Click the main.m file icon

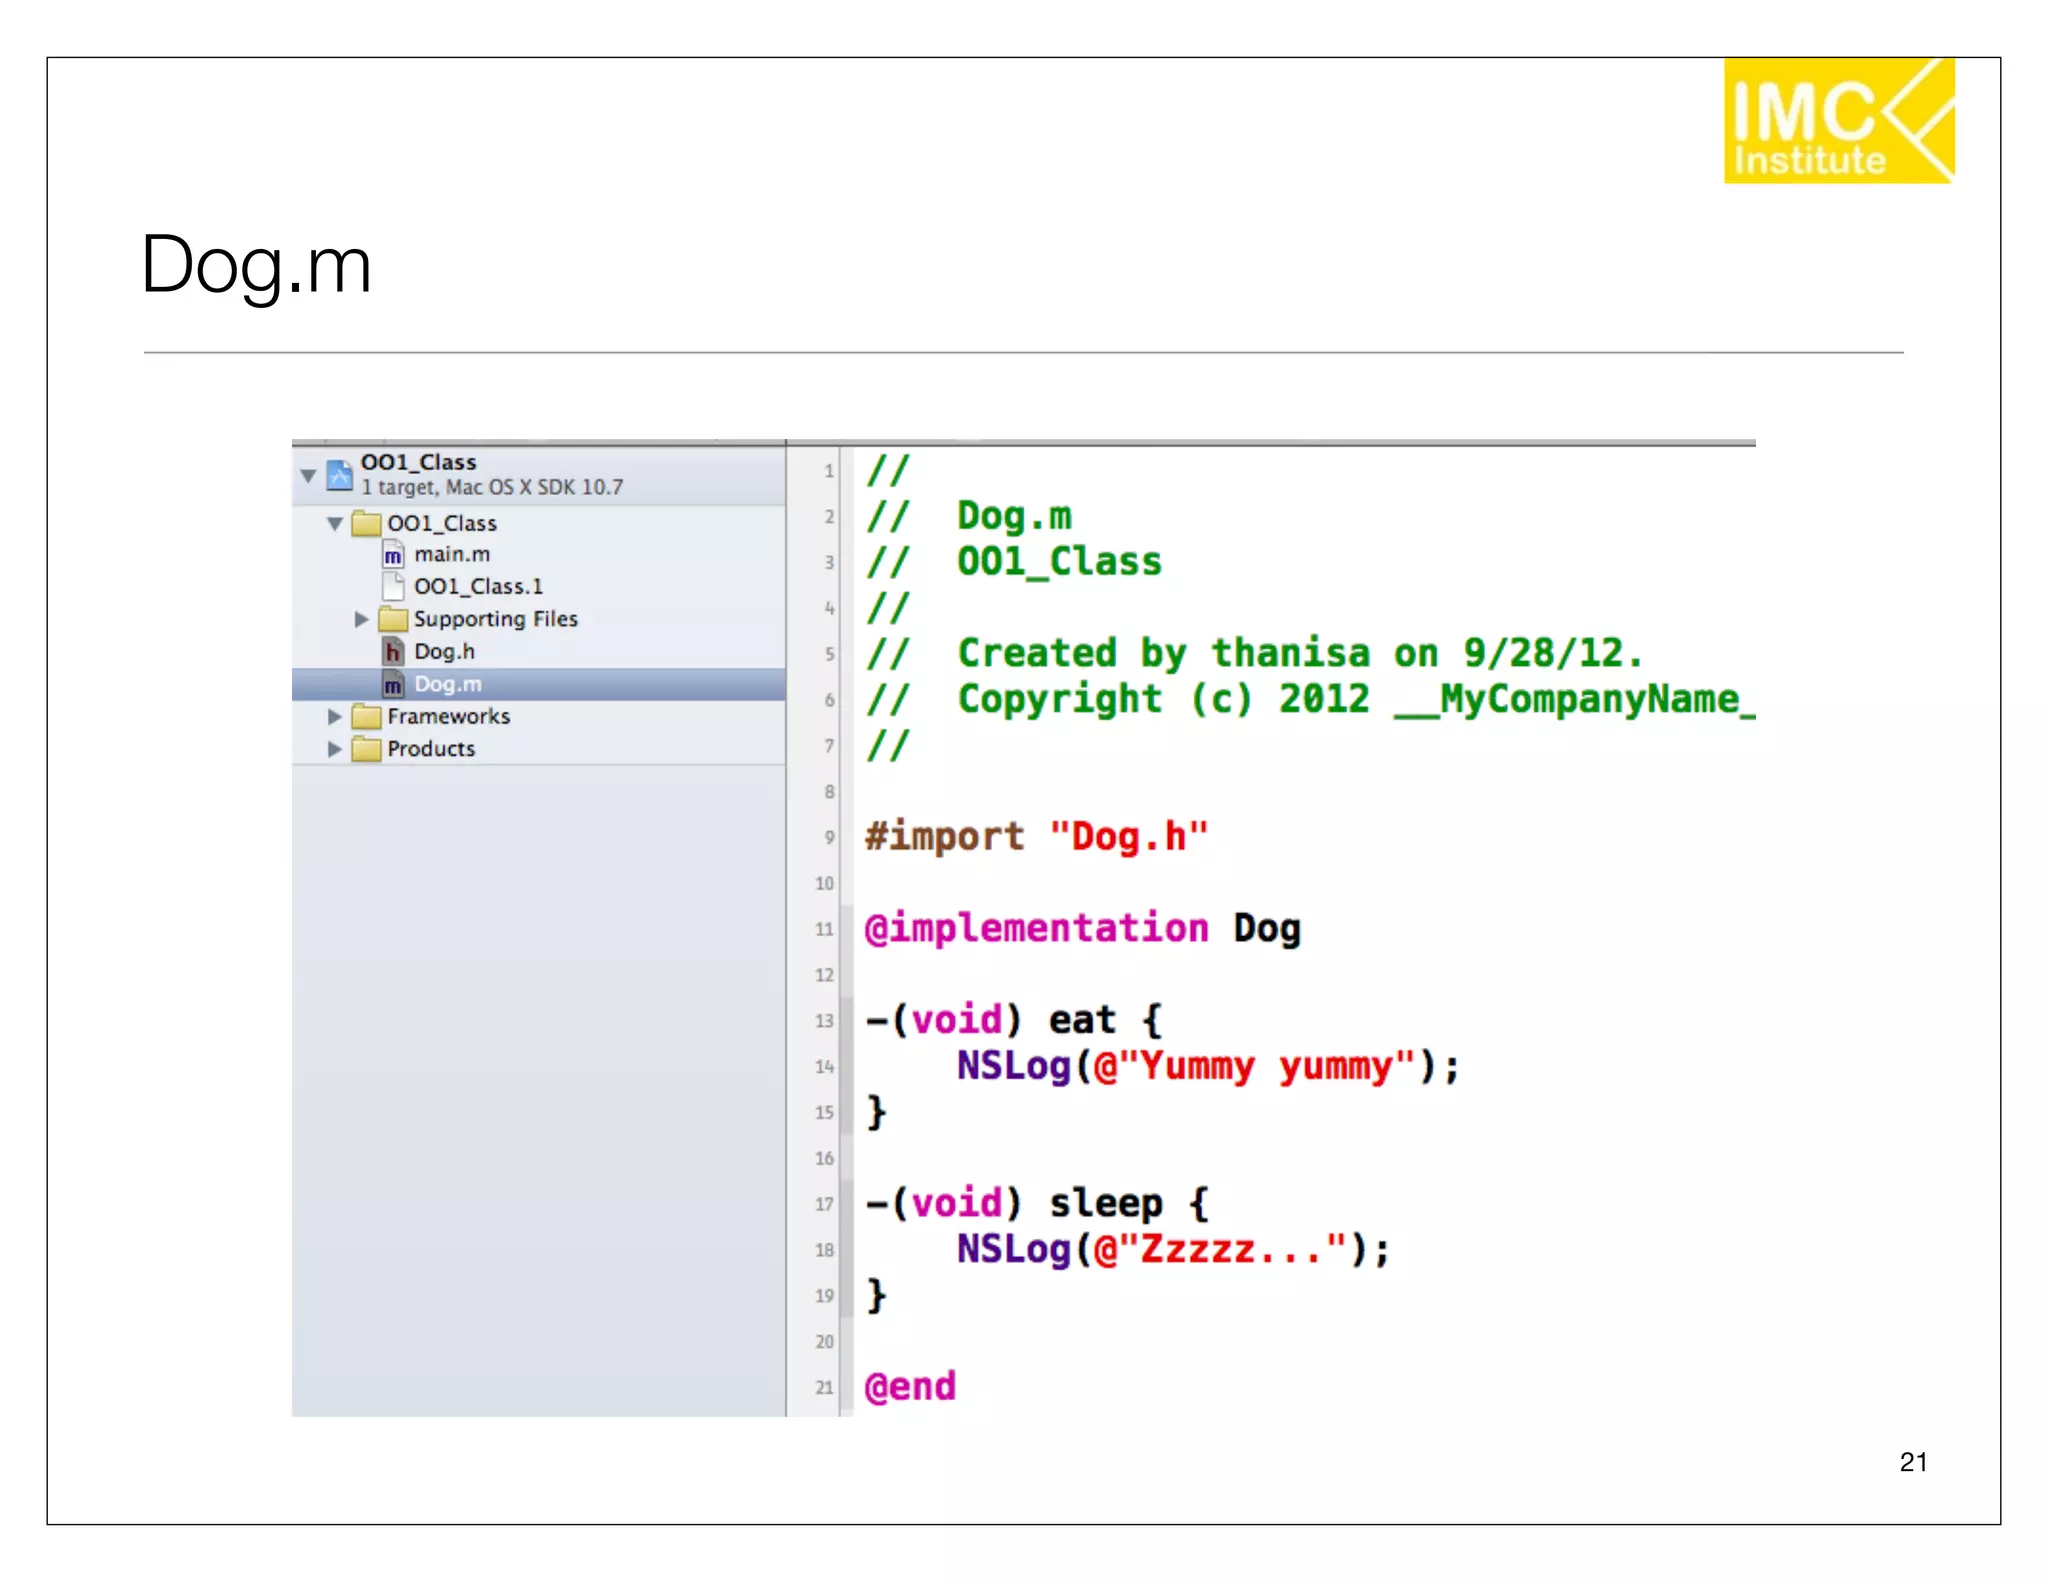coord(393,555)
